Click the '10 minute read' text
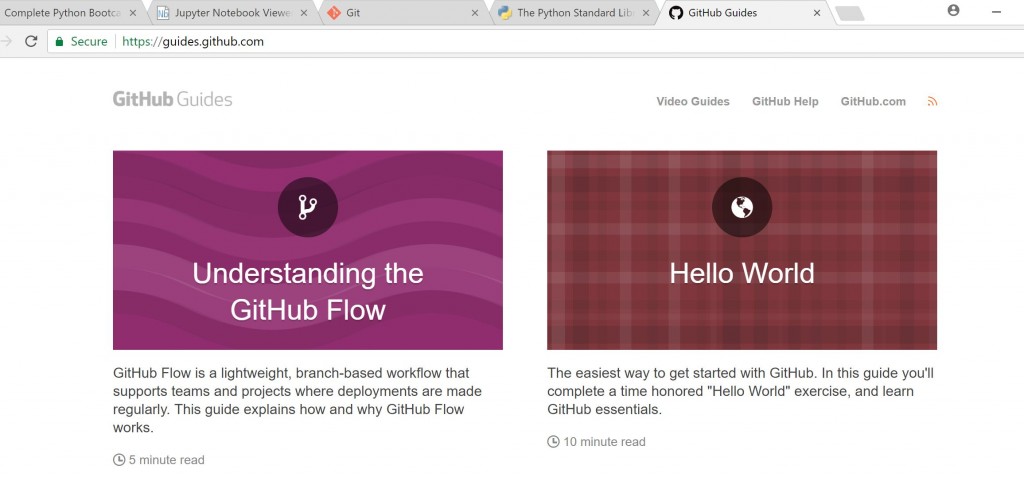Viewport: 1024px width, 477px height. 604,442
